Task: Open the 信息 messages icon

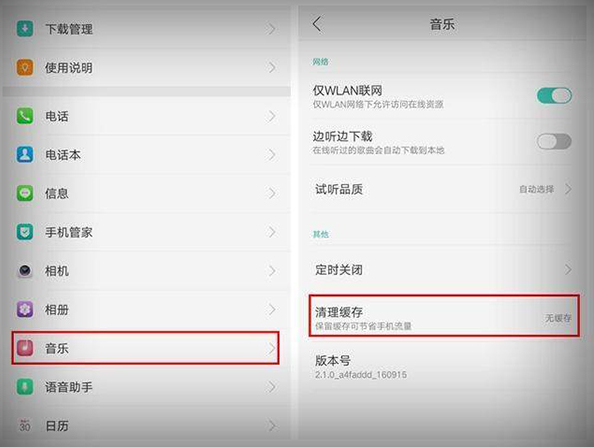Action: point(25,193)
